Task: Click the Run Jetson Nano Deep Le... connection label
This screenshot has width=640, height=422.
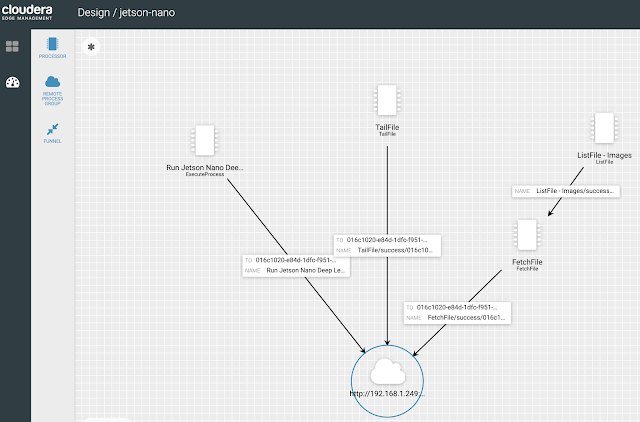Action: pyautogui.click(x=296, y=266)
